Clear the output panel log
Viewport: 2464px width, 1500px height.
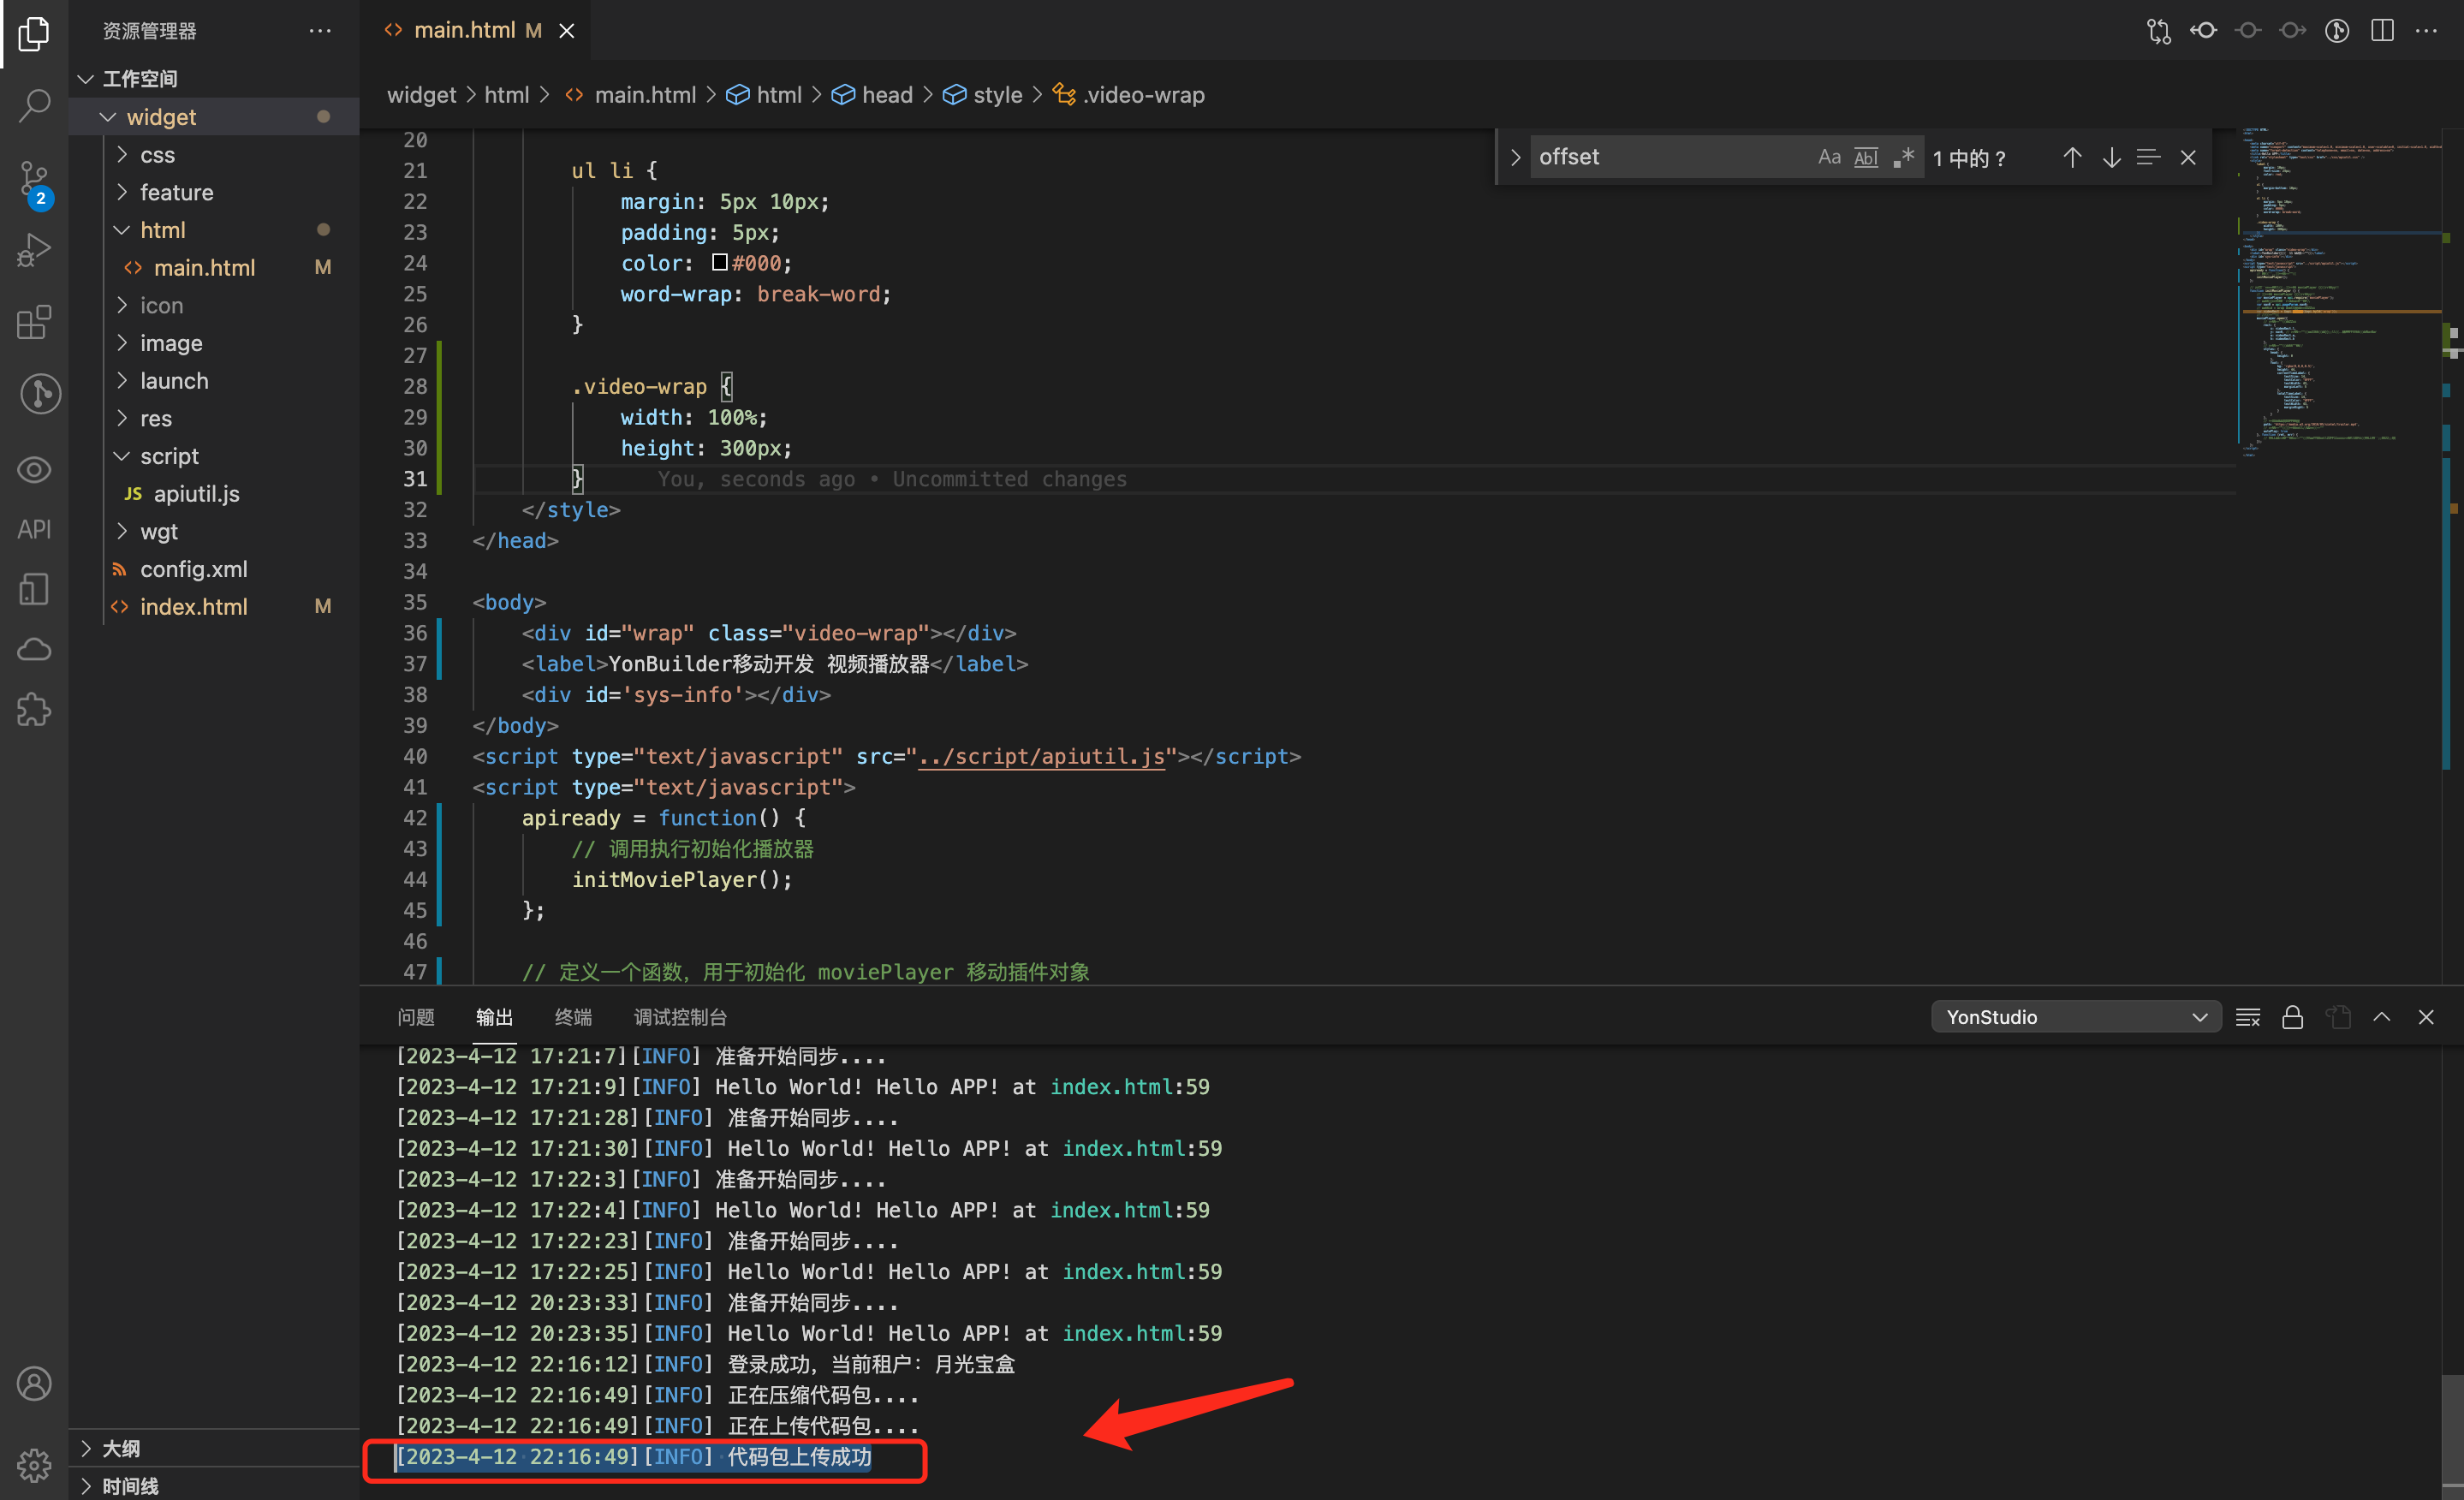(x=2248, y=1017)
